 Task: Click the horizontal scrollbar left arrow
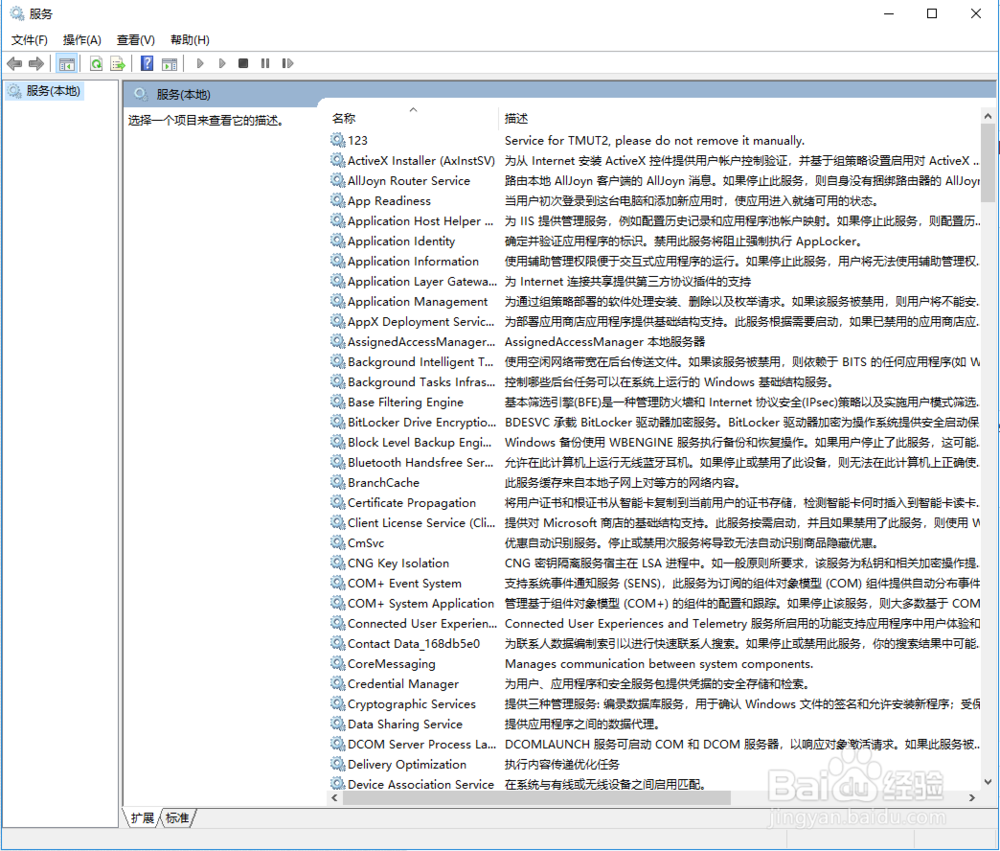pyautogui.click(x=334, y=797)
